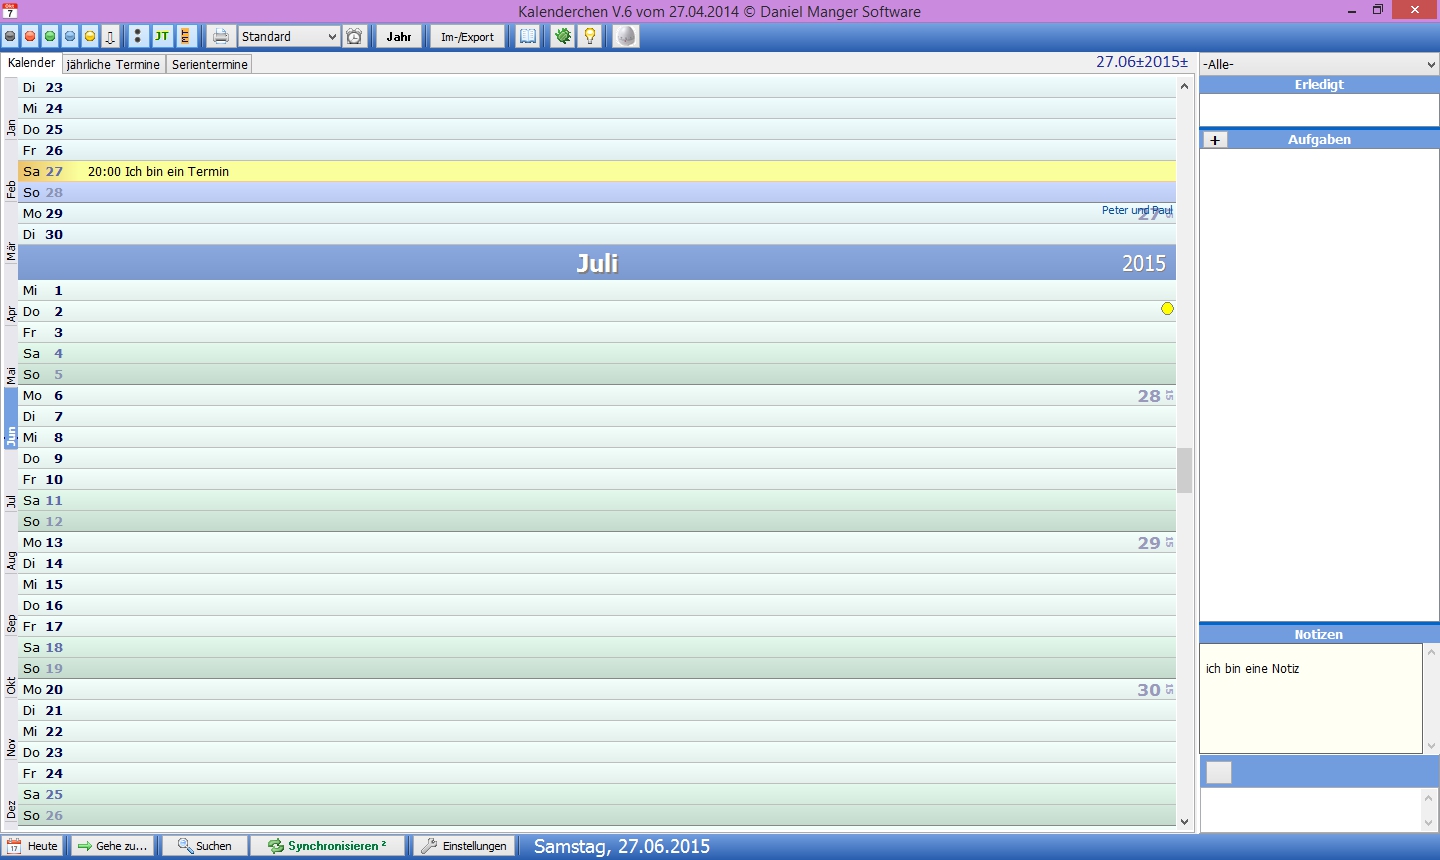
Task: Click the green bug icon
Action: tap(563, 37)
